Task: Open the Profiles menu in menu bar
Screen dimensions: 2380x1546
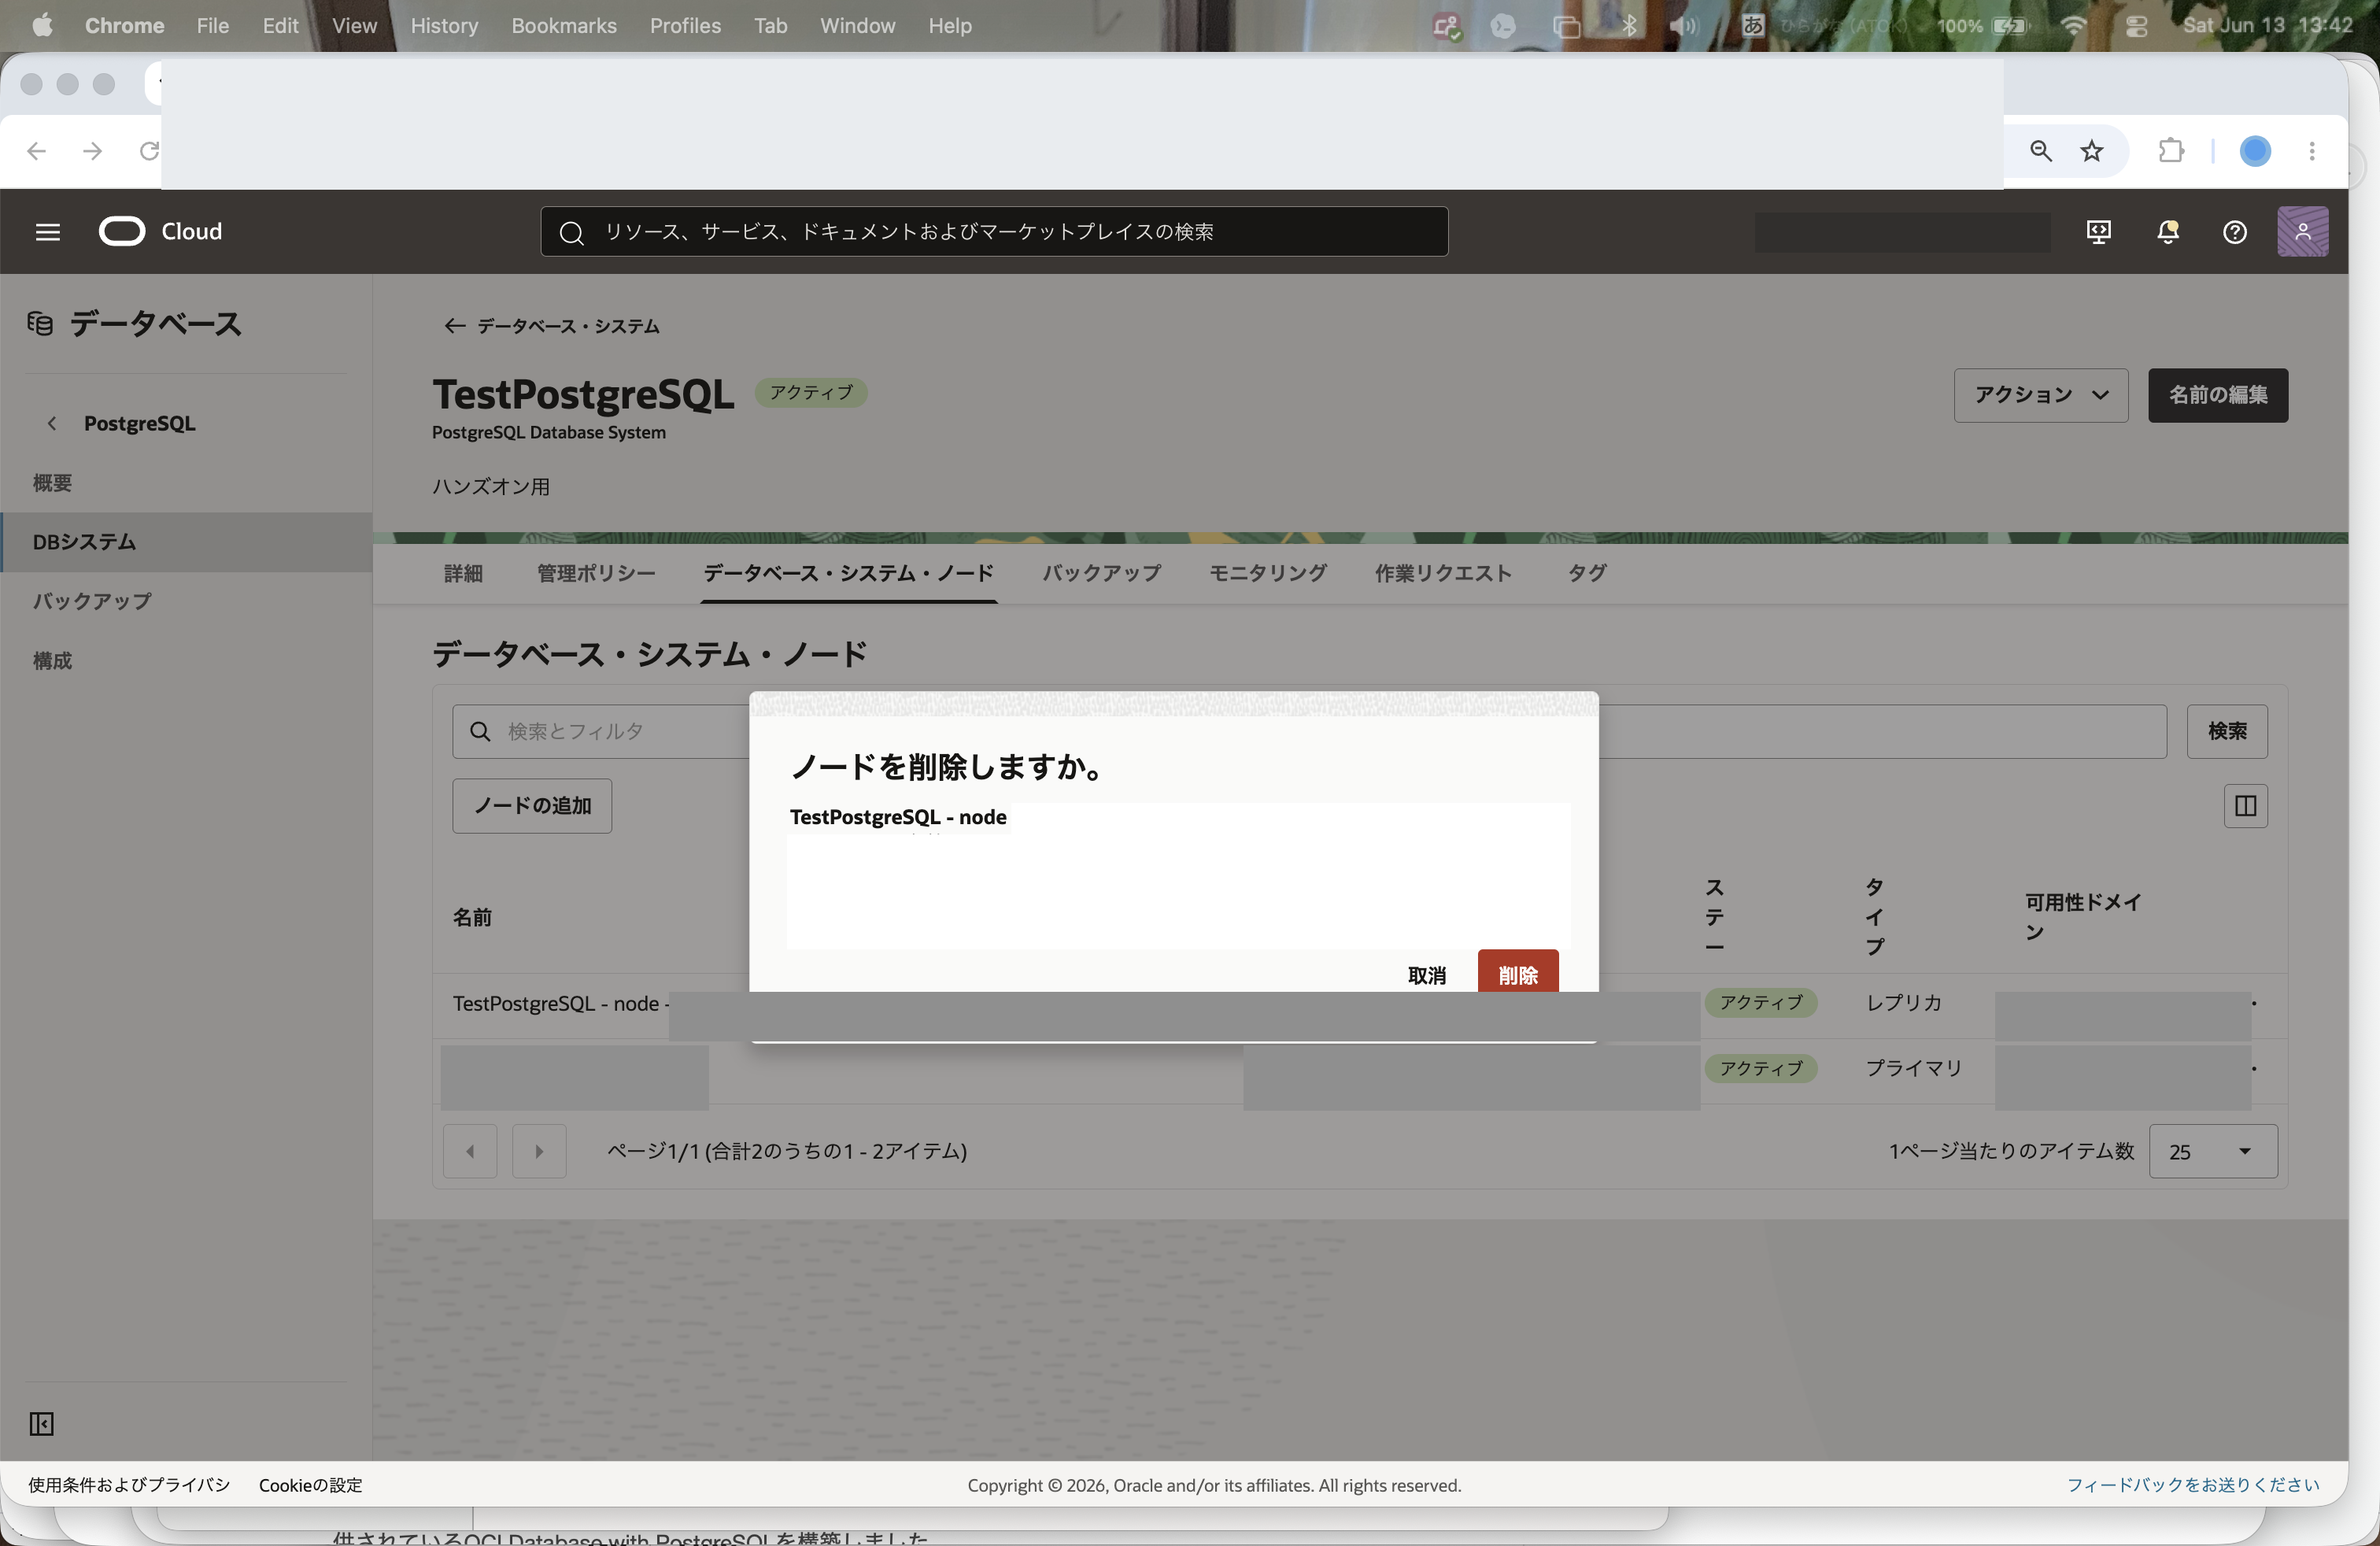Action: 685,26
